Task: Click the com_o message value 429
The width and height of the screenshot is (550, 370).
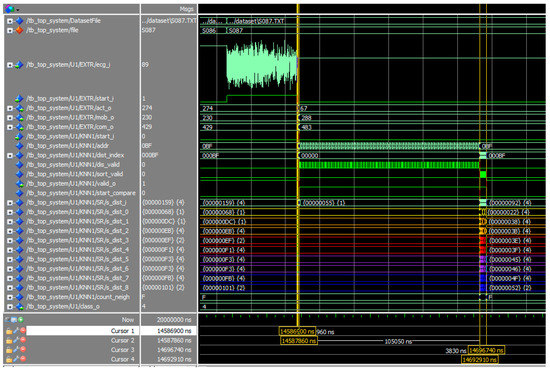Action: (147, 127)
